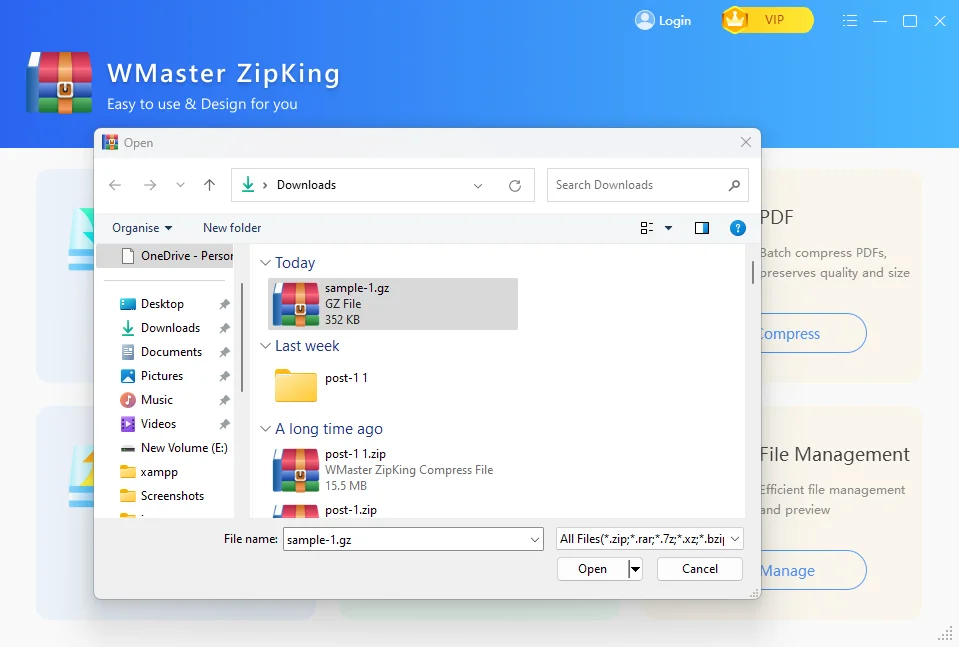Unpin Desktop using its pin icon
Image resolution: width=959 pixels, height=647 pixels.
pos(224,304)
